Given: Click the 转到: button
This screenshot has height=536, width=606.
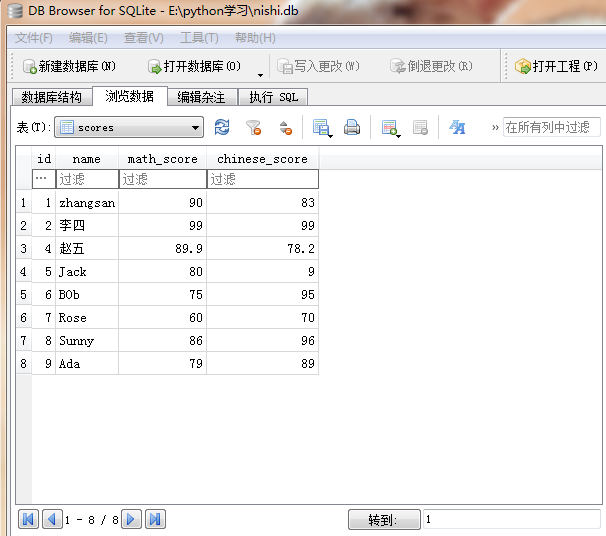Looking at the screenshot, I should pos(384,520).
